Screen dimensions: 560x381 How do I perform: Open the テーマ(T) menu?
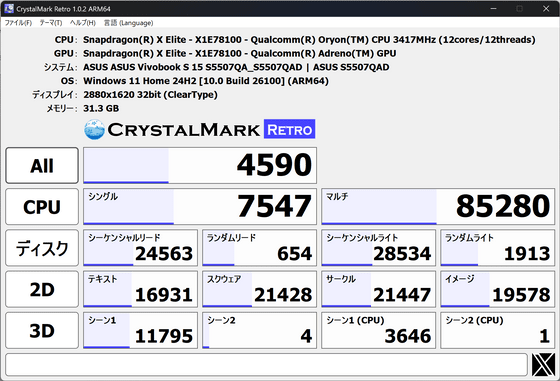51,23
